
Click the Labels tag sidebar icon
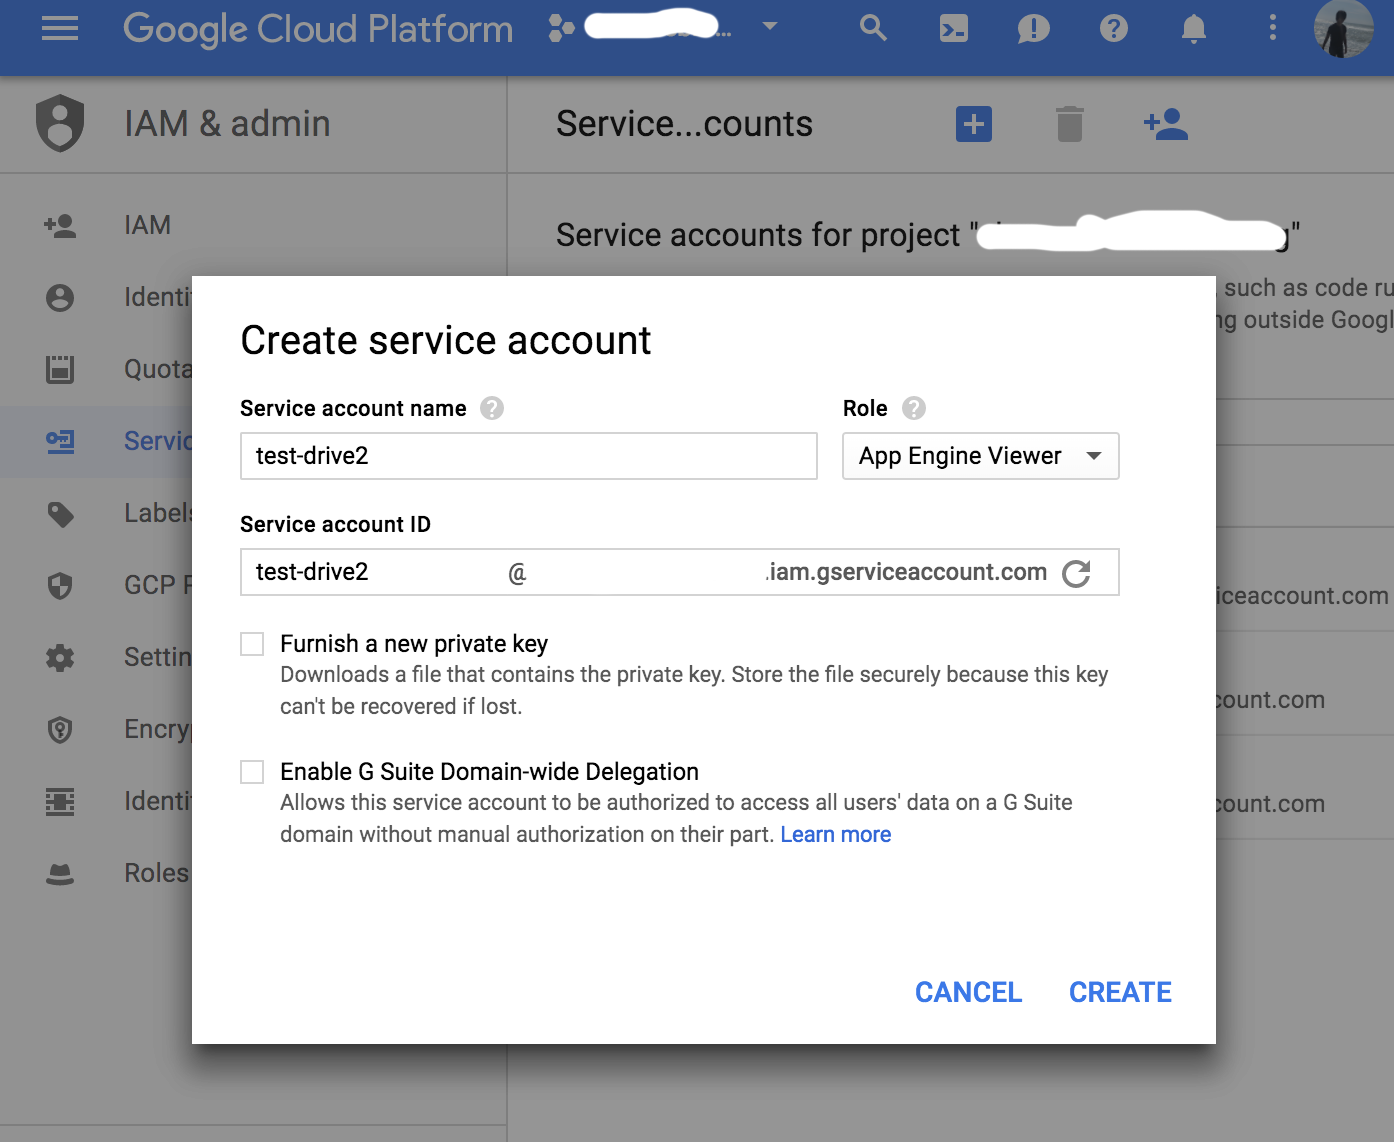click(x=60, y=514)
